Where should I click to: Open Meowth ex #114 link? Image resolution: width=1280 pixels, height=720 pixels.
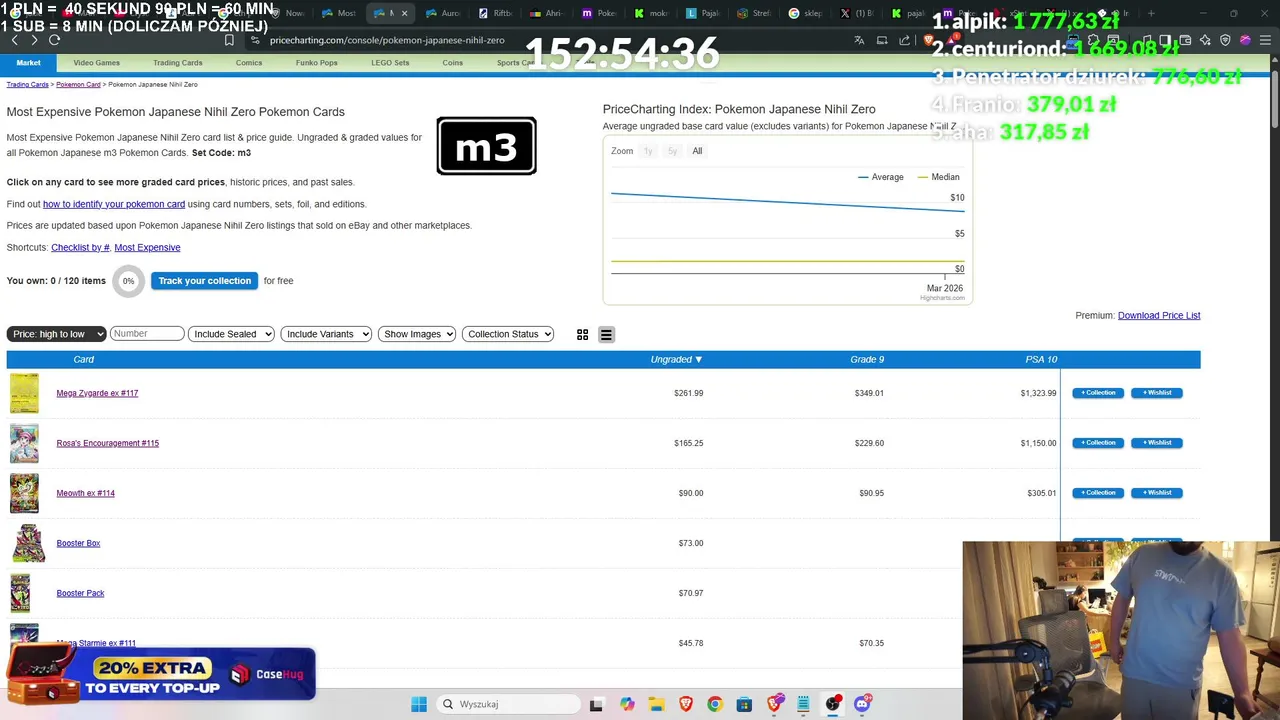(85, 493)
